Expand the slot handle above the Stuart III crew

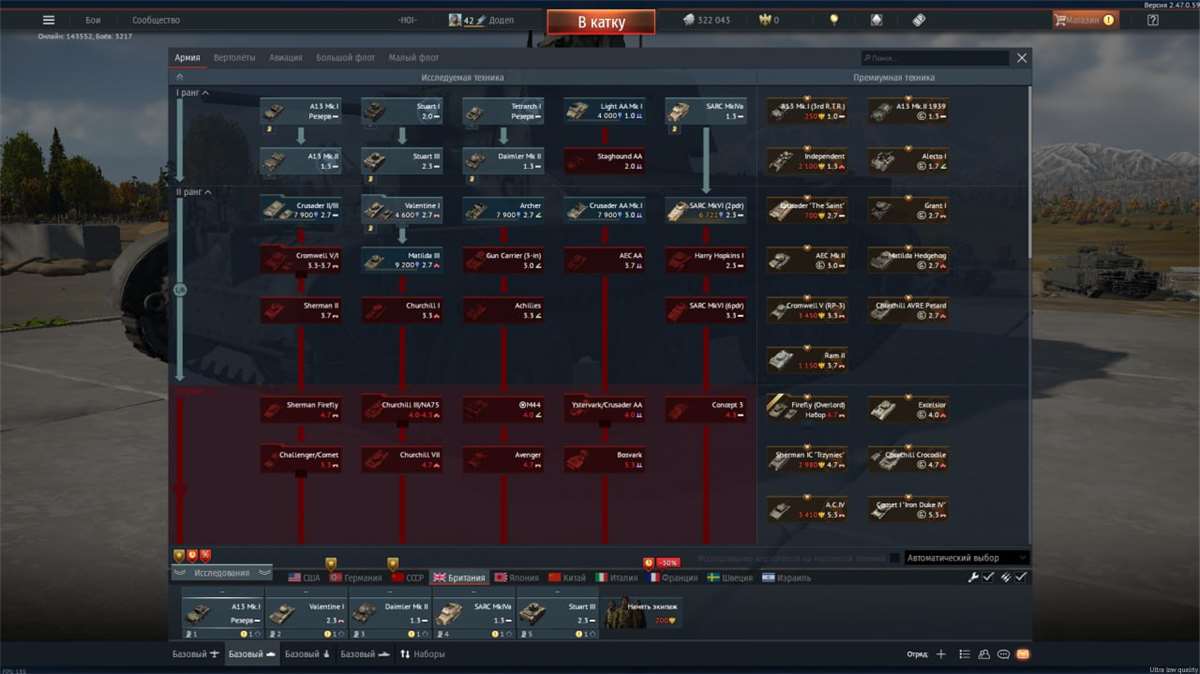pos(558,592)
